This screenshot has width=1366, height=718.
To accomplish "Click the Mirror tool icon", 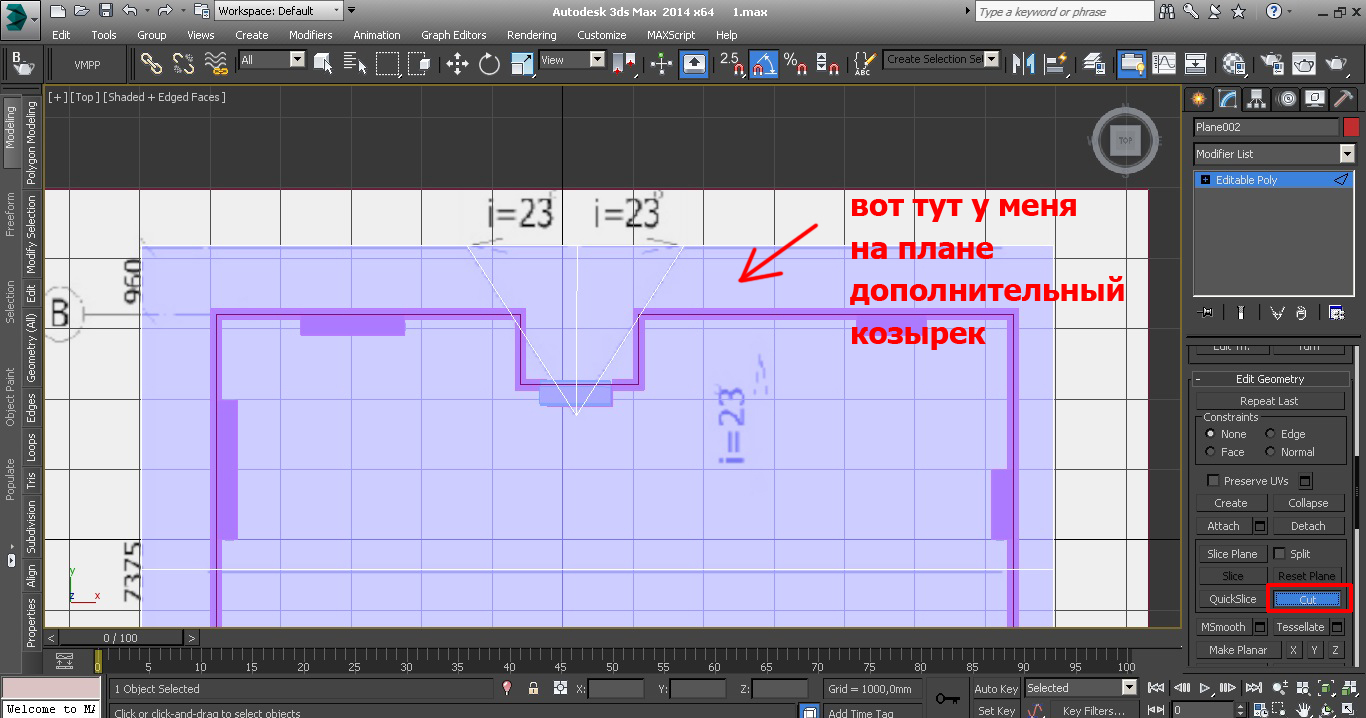I will [x=1022, y=64].
